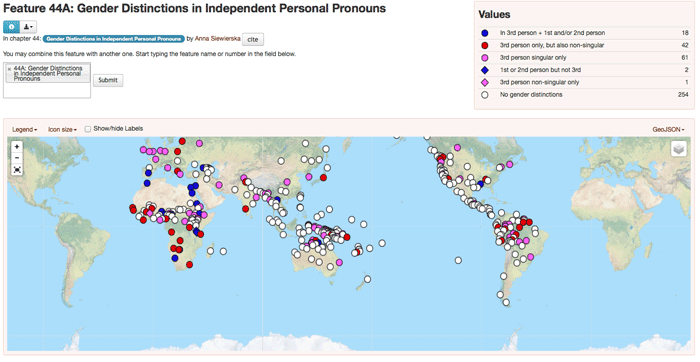Click the pink circle legend marker

(485, 58)
